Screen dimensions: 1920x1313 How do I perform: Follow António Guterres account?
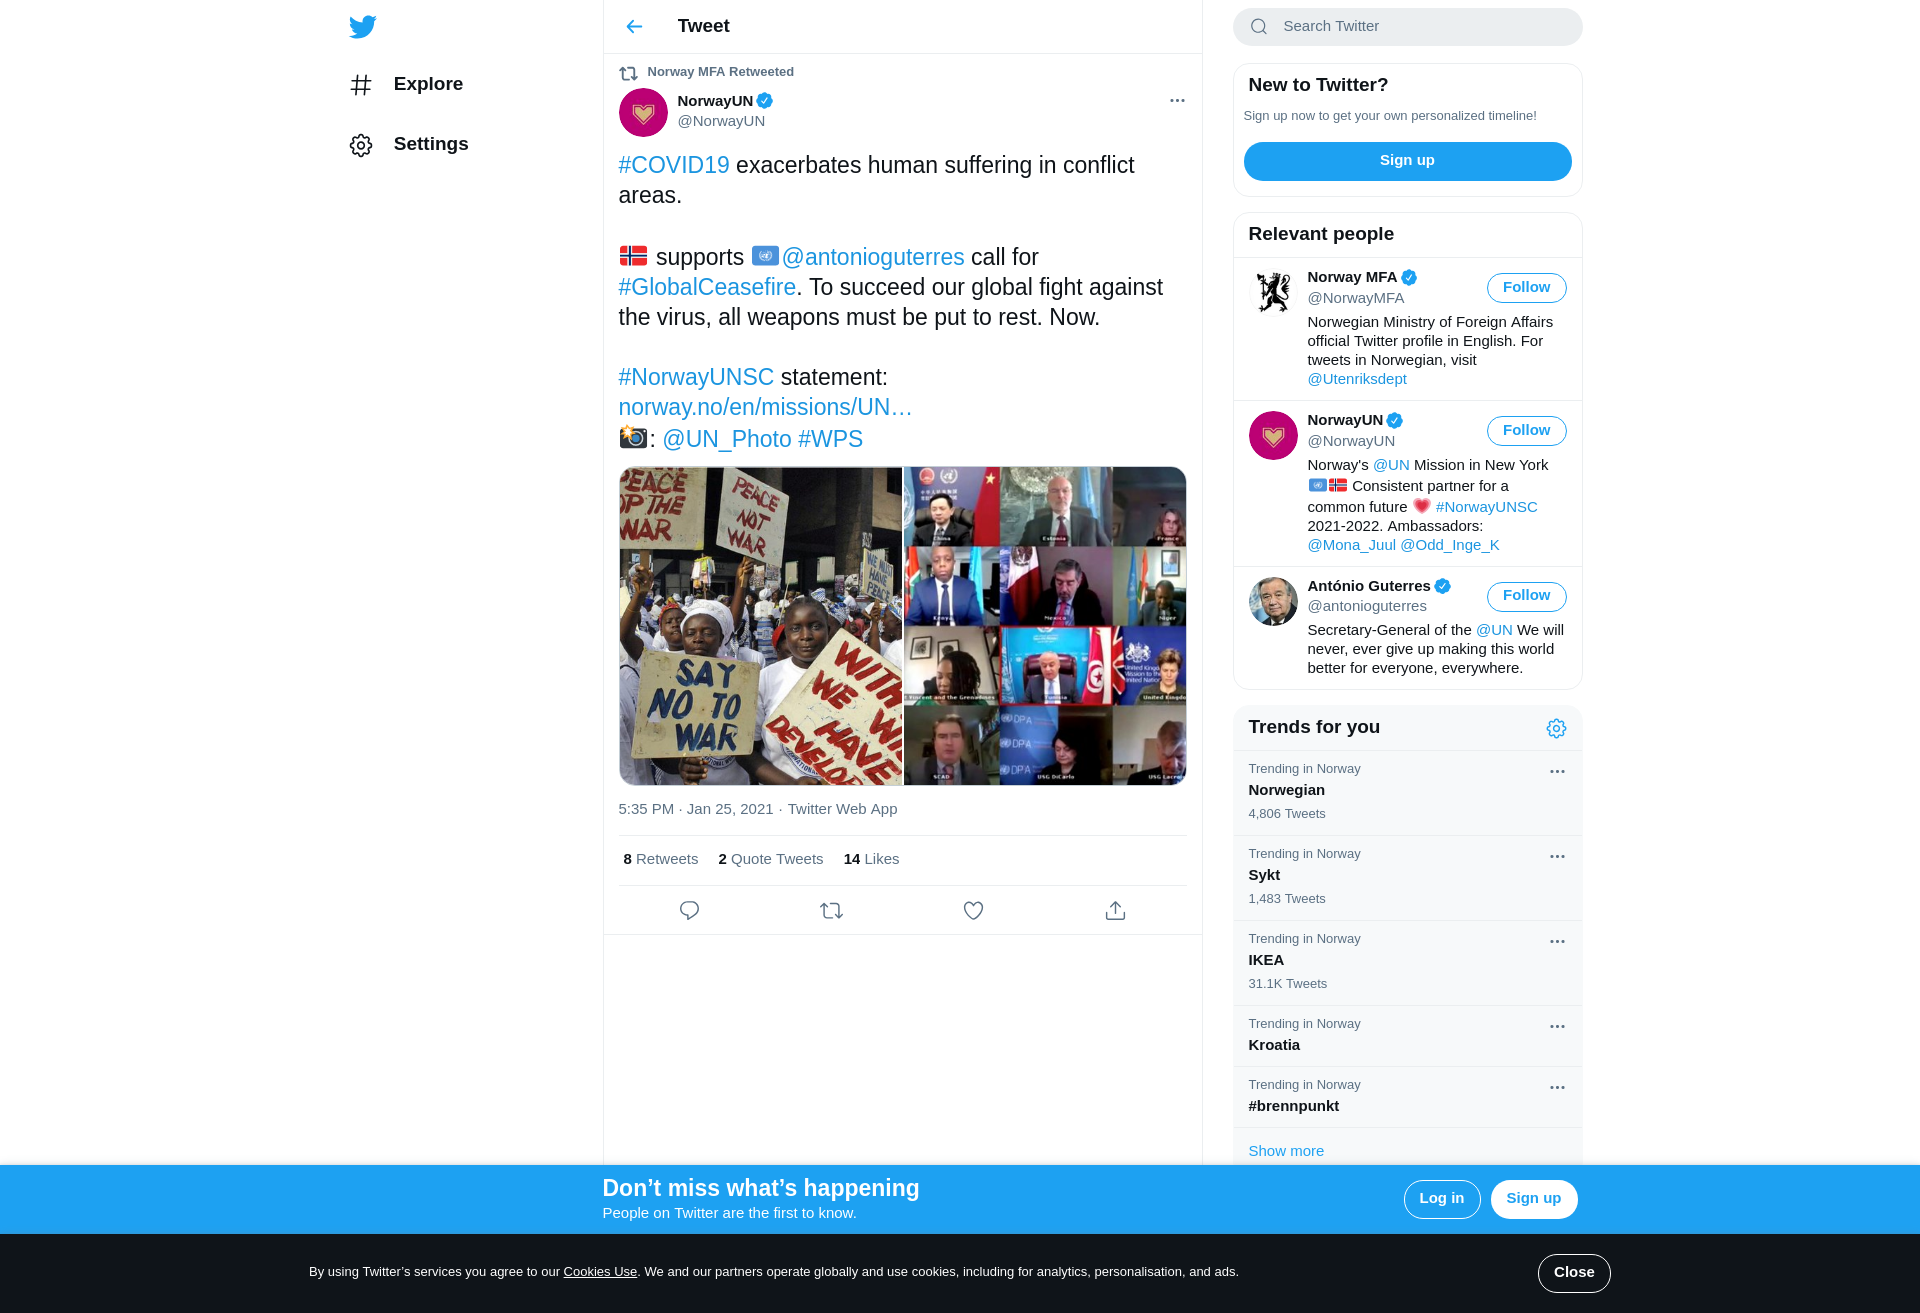tap(1526, 597)
